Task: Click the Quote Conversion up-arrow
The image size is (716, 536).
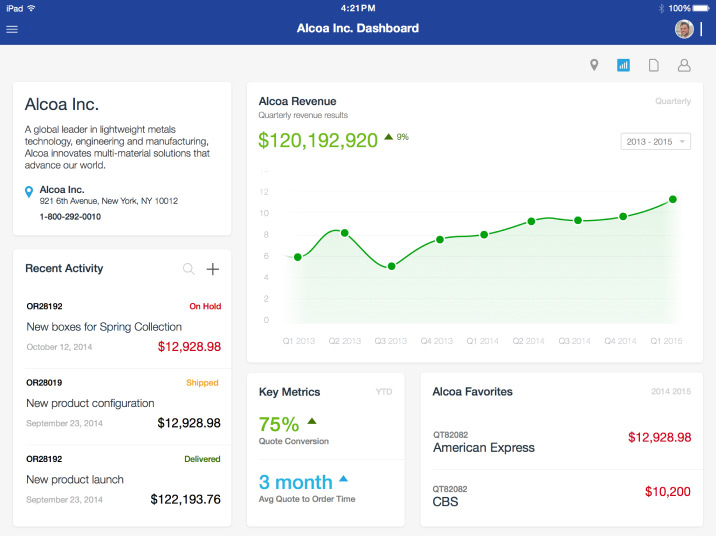Action: click(312, 421)
